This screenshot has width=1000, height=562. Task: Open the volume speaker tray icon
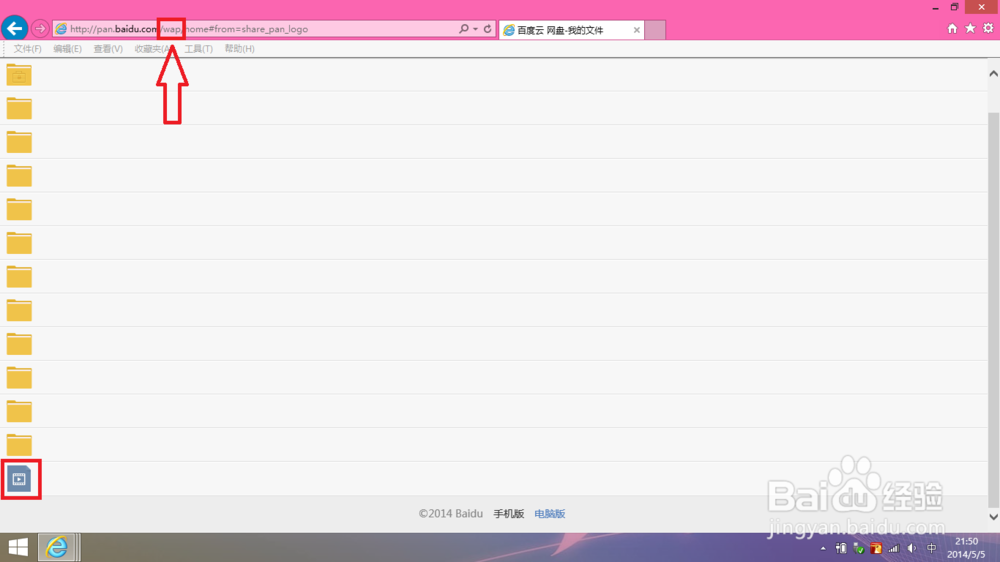pyautogui.click(x=912, y=548)
